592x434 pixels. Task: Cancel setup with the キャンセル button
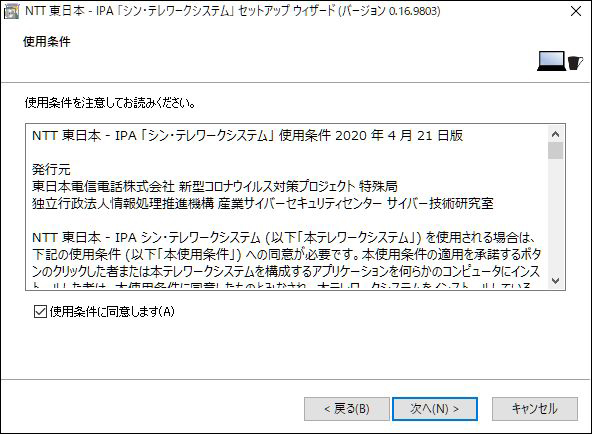(x=535, y=409)
